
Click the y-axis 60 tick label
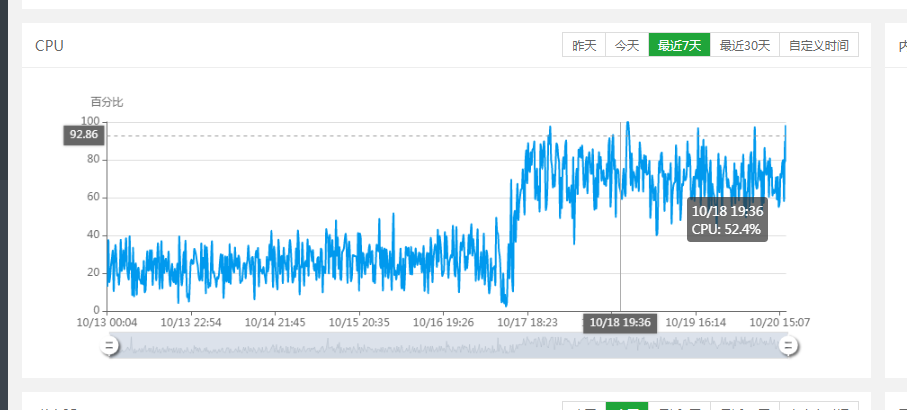click(x=93, y=197)
